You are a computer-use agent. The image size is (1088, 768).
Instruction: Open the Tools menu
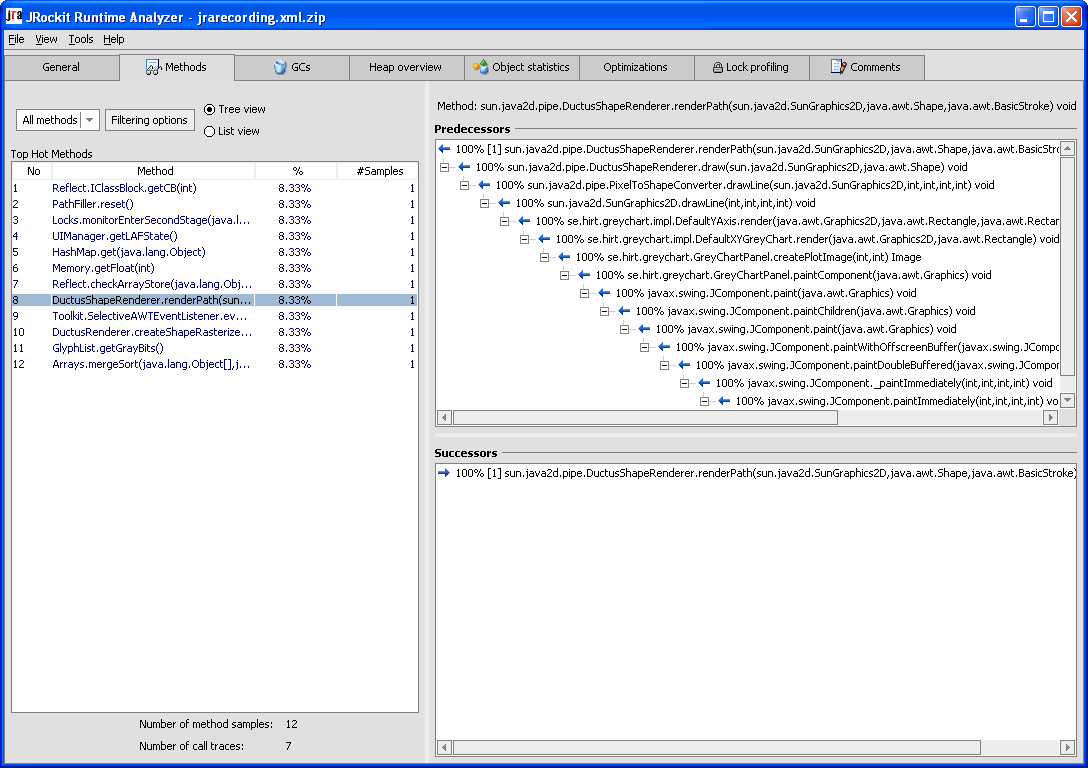80,40
